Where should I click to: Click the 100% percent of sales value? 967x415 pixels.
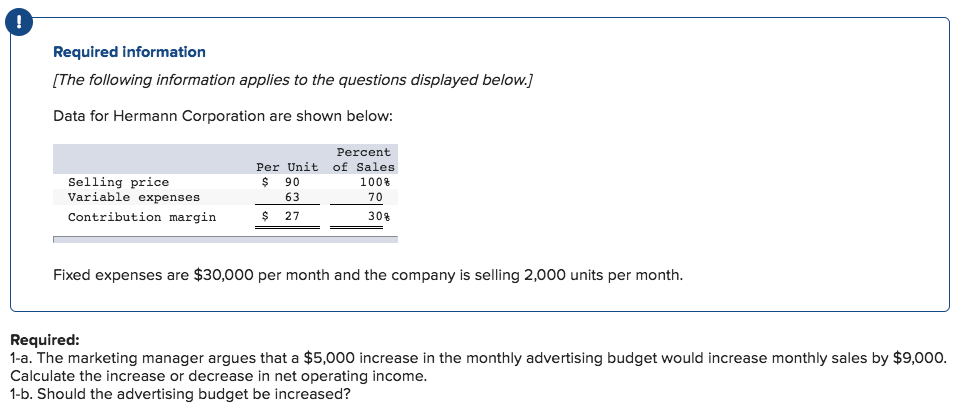(377, 182)
